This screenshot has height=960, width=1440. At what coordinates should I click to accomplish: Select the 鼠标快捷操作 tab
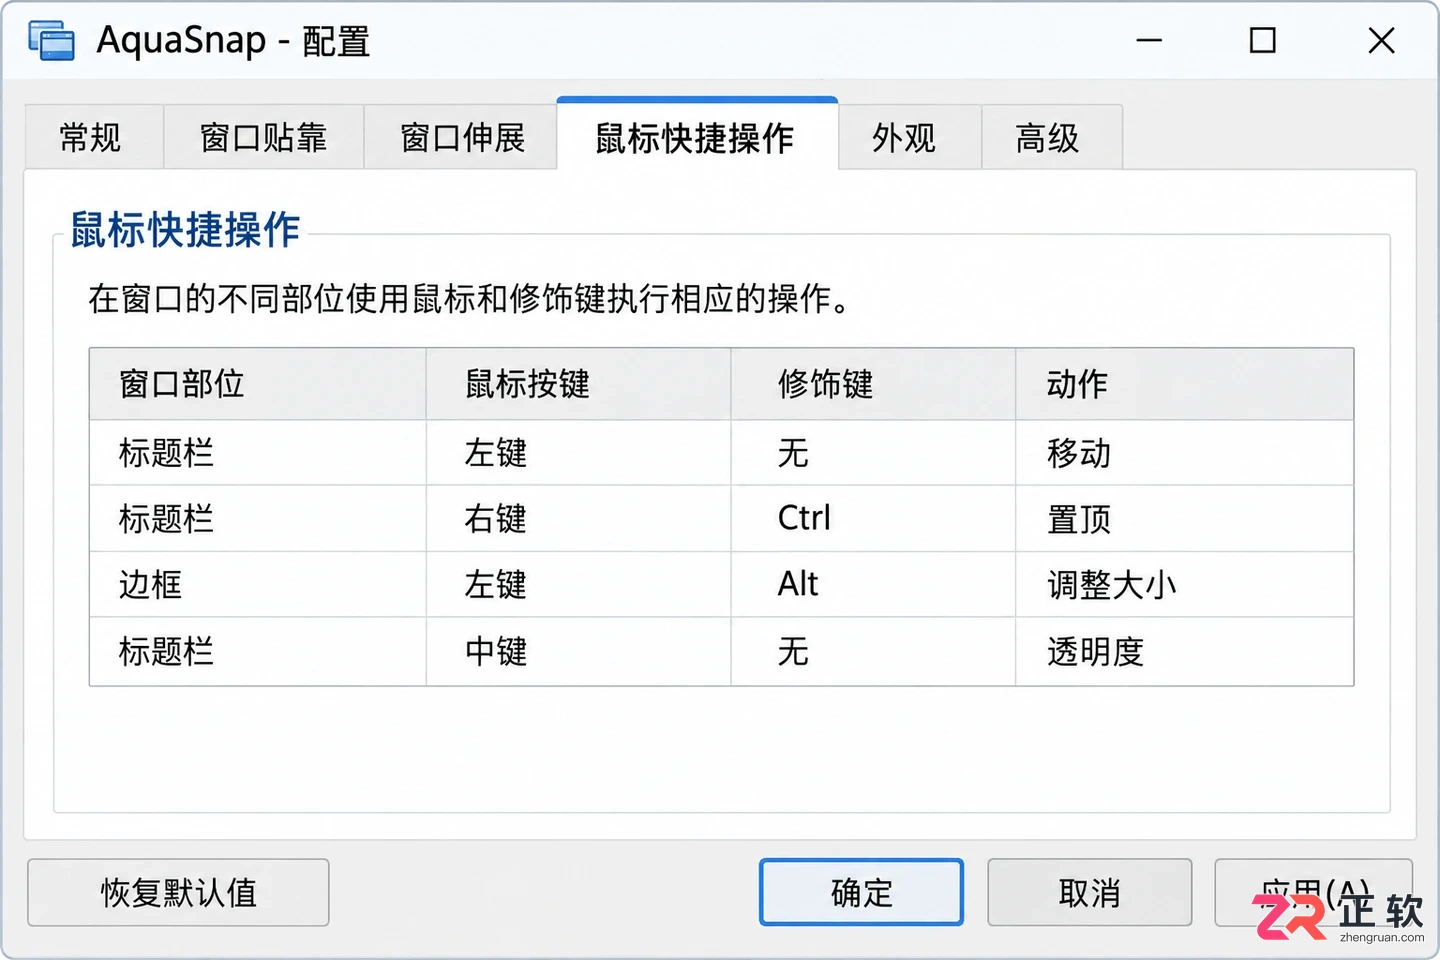tap(696, 136)
